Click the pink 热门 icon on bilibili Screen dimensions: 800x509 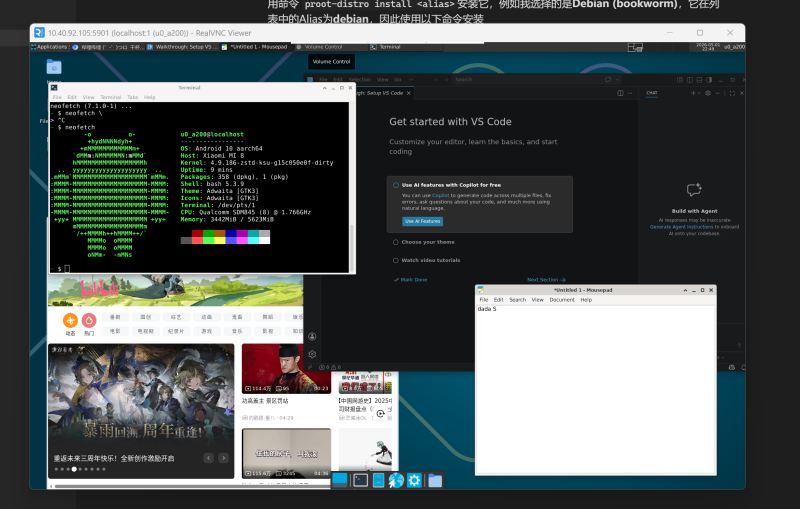pos(89,320)
